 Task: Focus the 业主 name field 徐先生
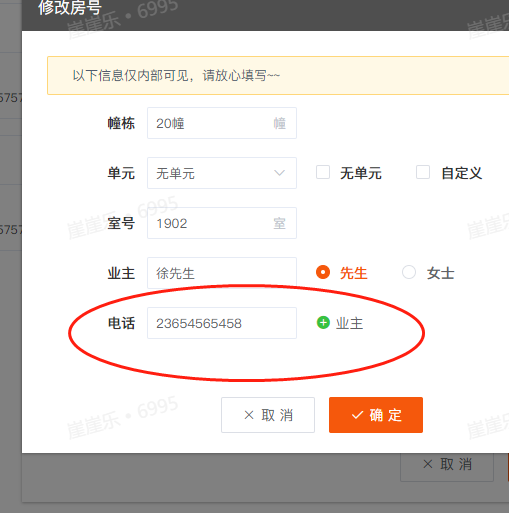[x=222, y=273]
